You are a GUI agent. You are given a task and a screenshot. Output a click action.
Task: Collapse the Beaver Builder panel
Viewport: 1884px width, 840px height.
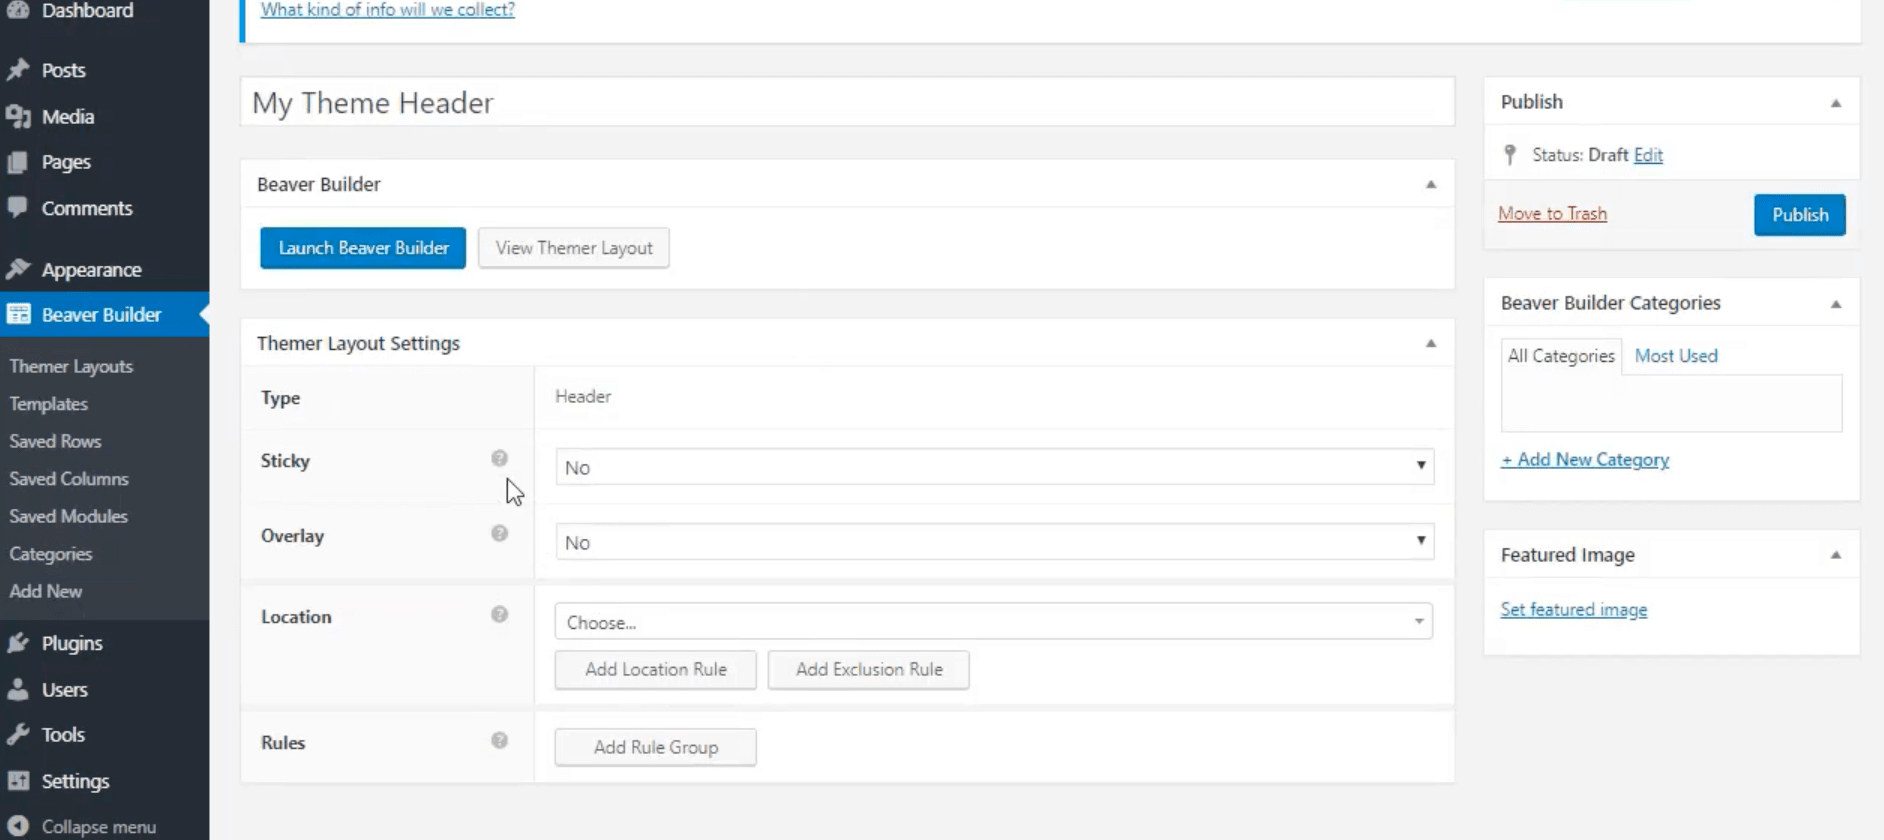tap(1430, 184)
